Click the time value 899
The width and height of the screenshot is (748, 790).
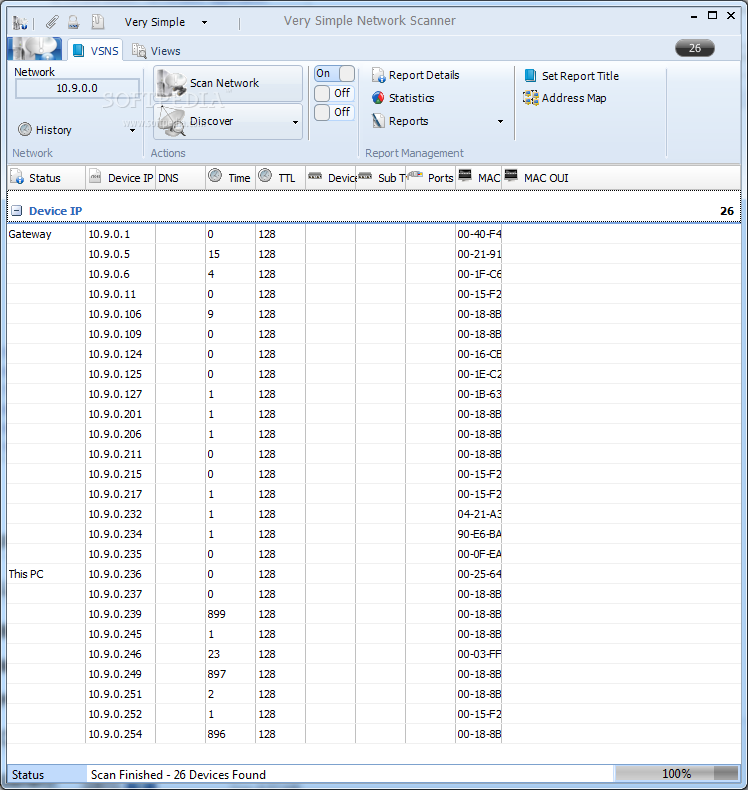click(x=217, y=614)
